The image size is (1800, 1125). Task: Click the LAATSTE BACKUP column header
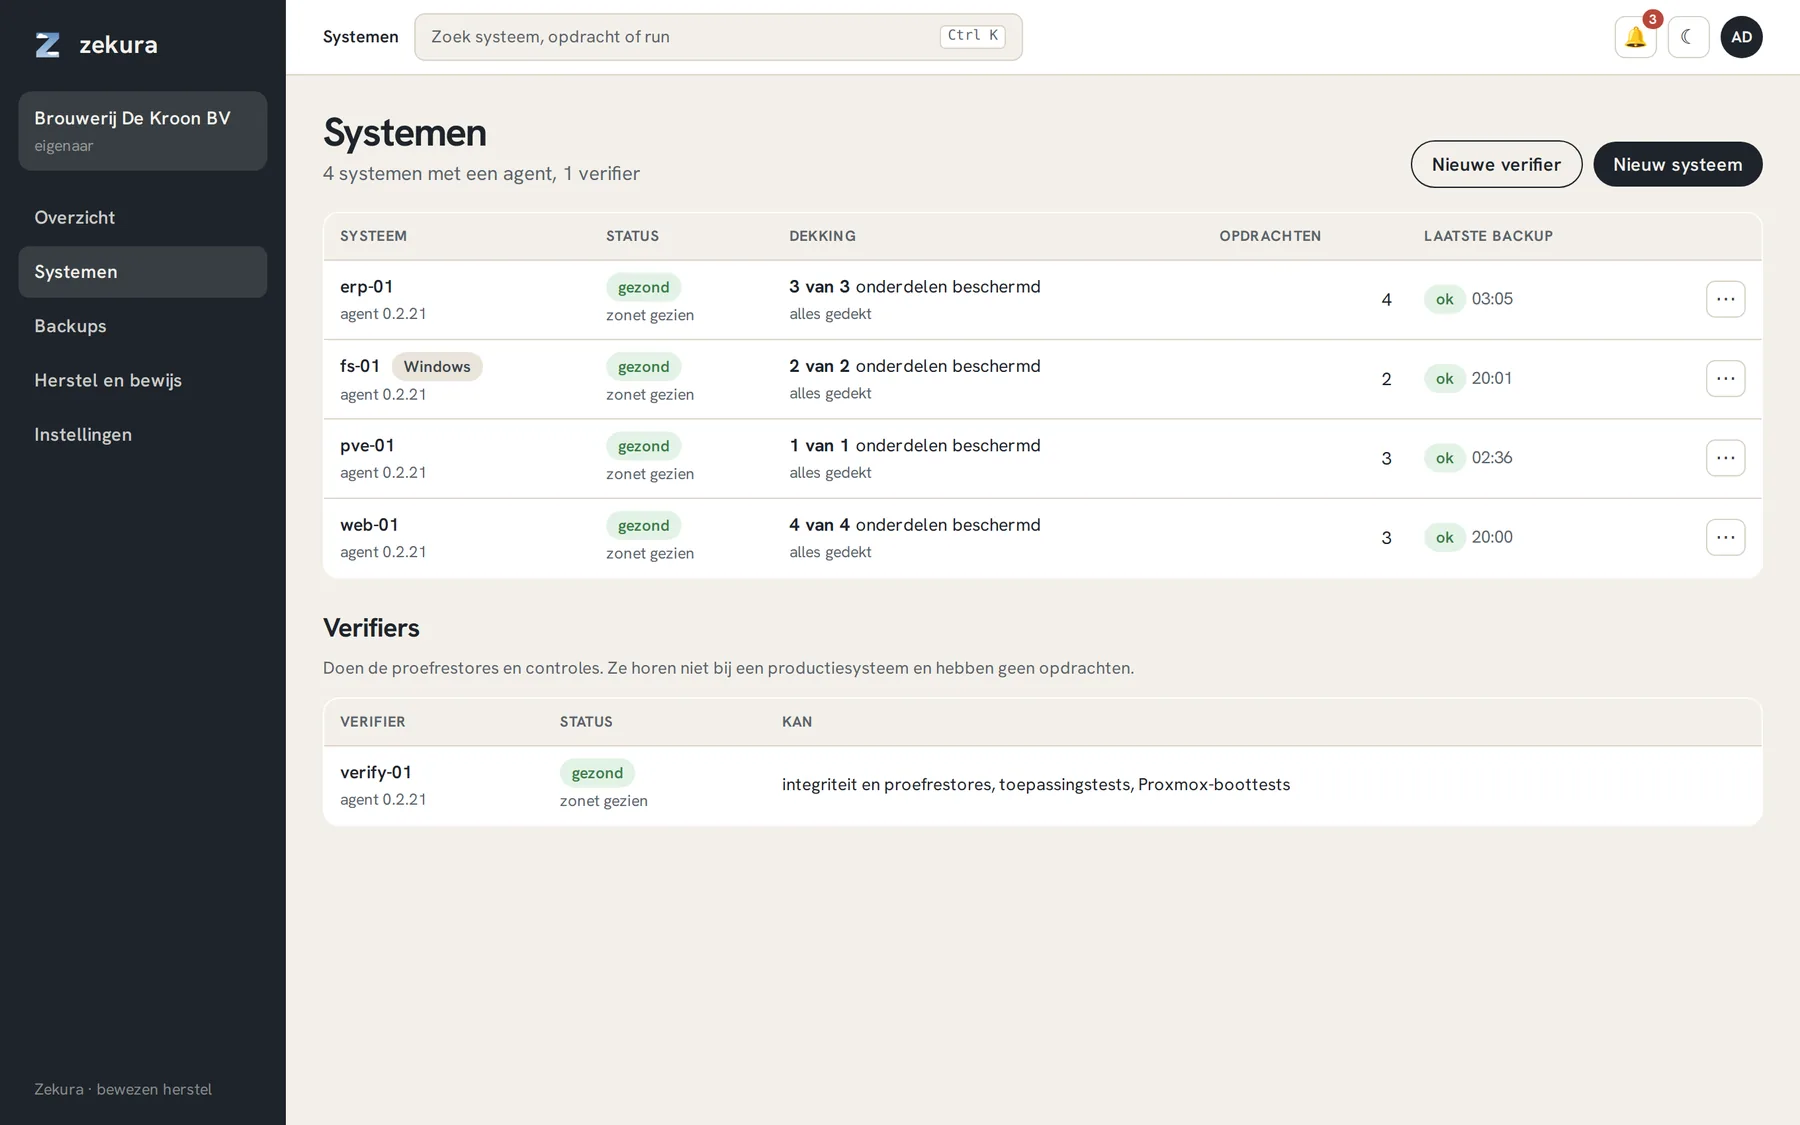(x=1488, y=236)
